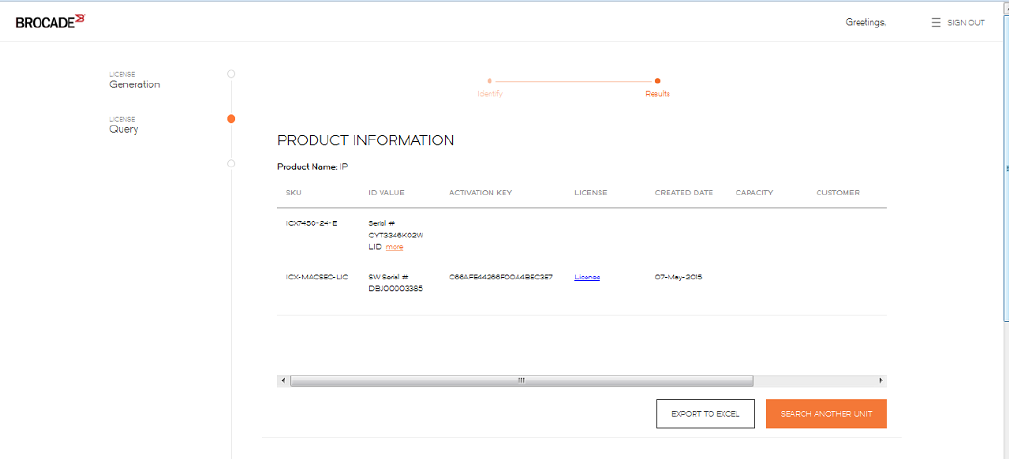Image resolution: width=1009 pixels, height=459 pixels.
Task: Select the activation key value
Action: pos(500,277)
